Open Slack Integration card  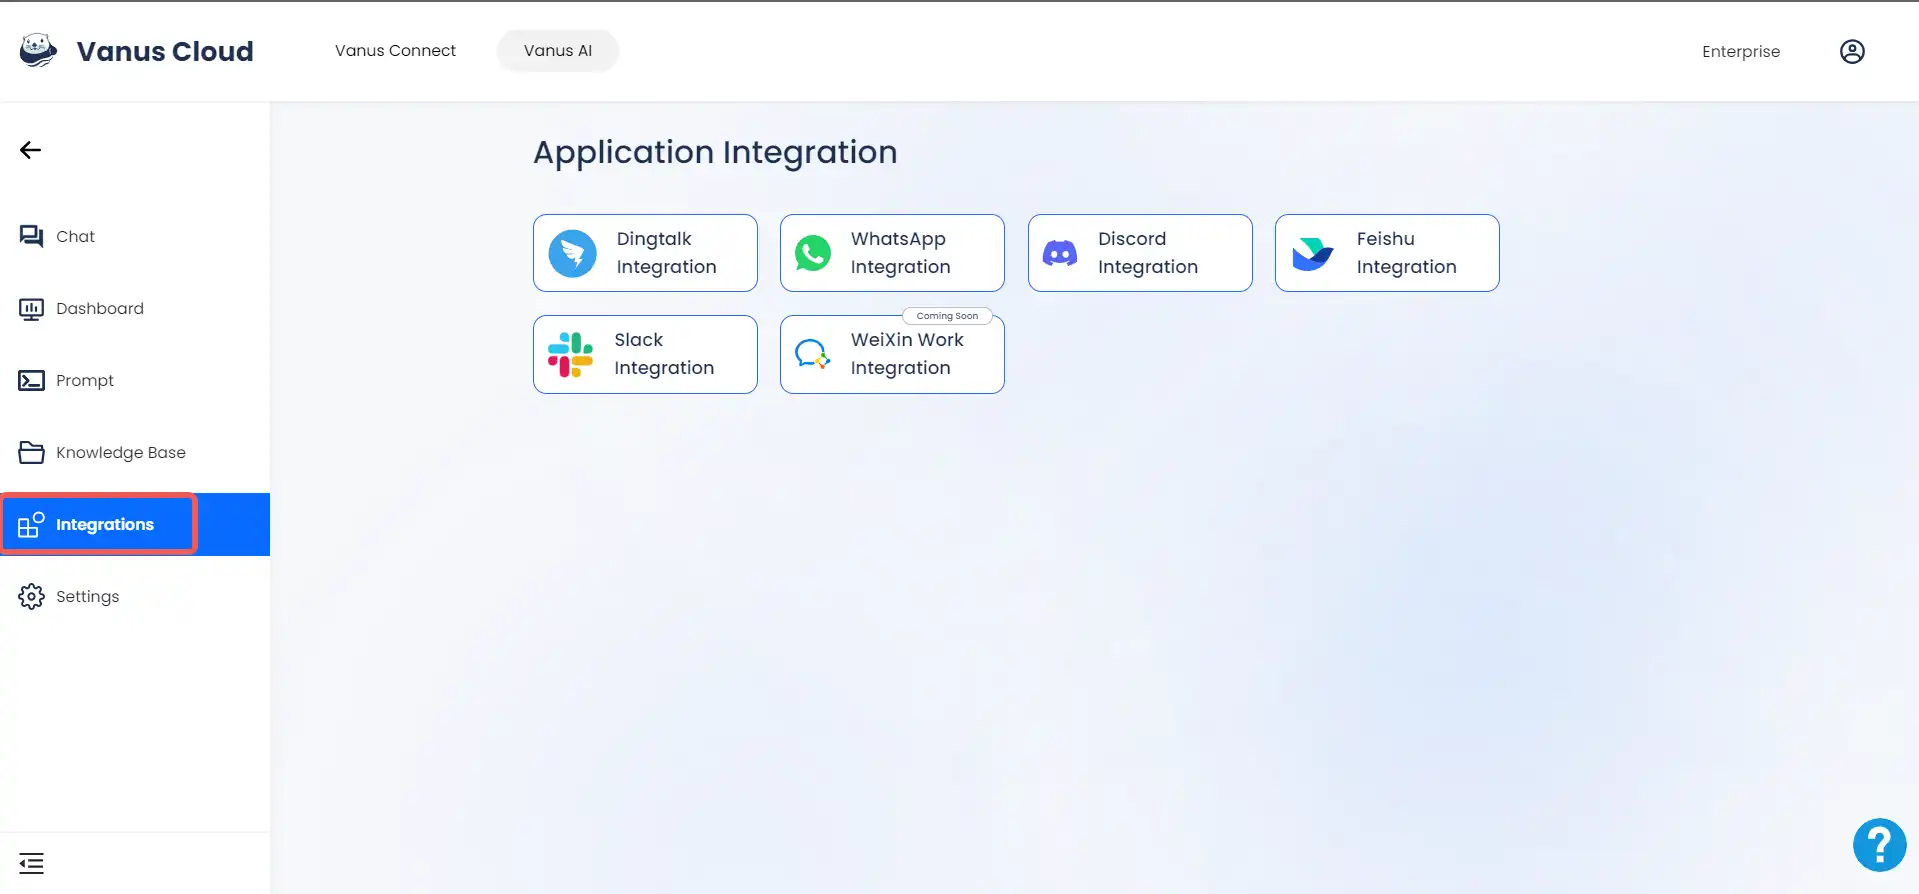645,354
